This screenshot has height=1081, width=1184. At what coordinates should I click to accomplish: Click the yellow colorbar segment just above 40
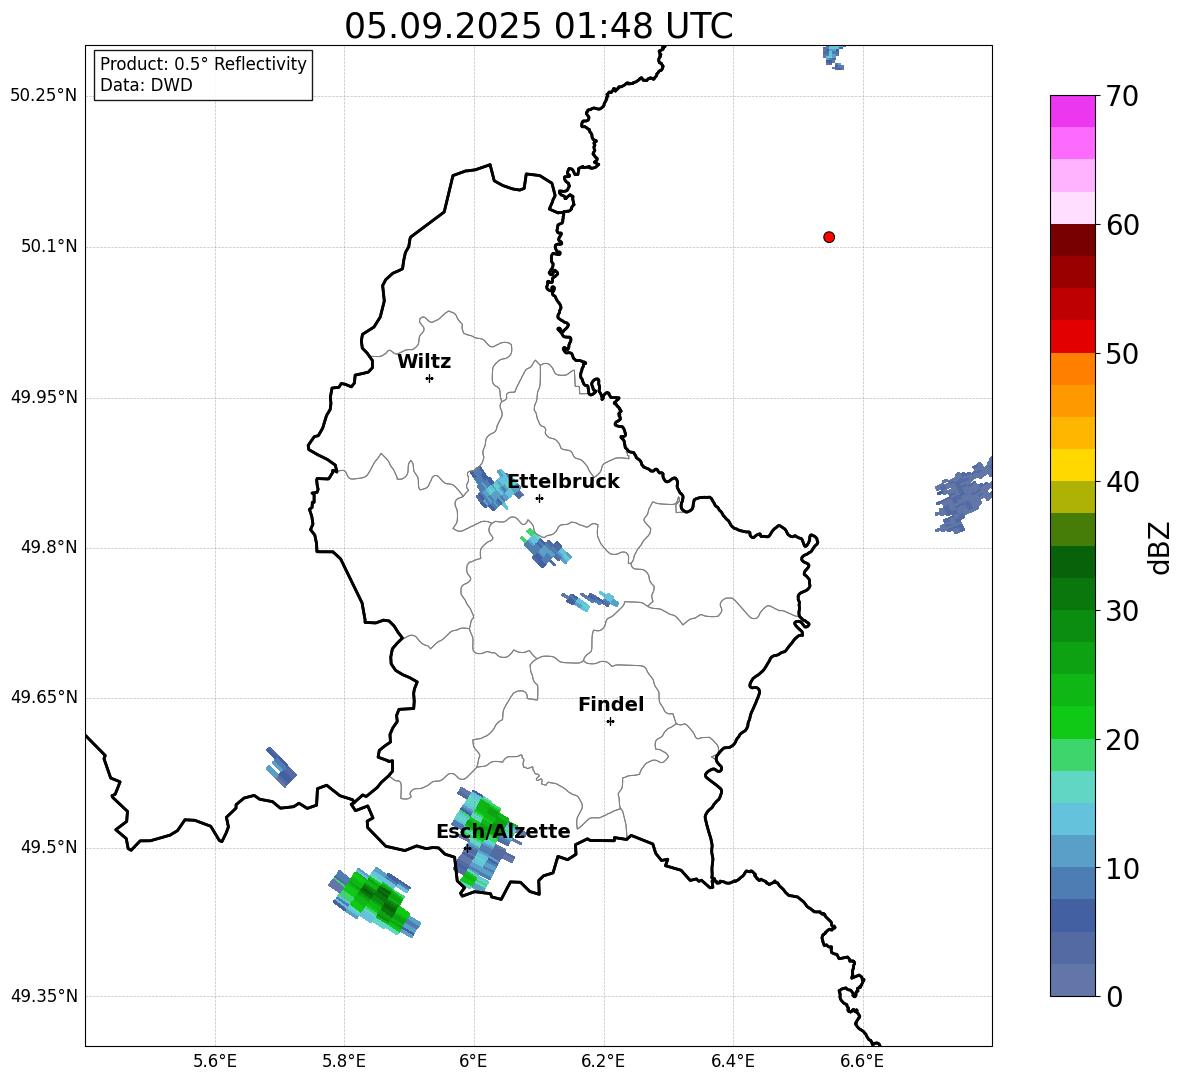pos(1072,465)
